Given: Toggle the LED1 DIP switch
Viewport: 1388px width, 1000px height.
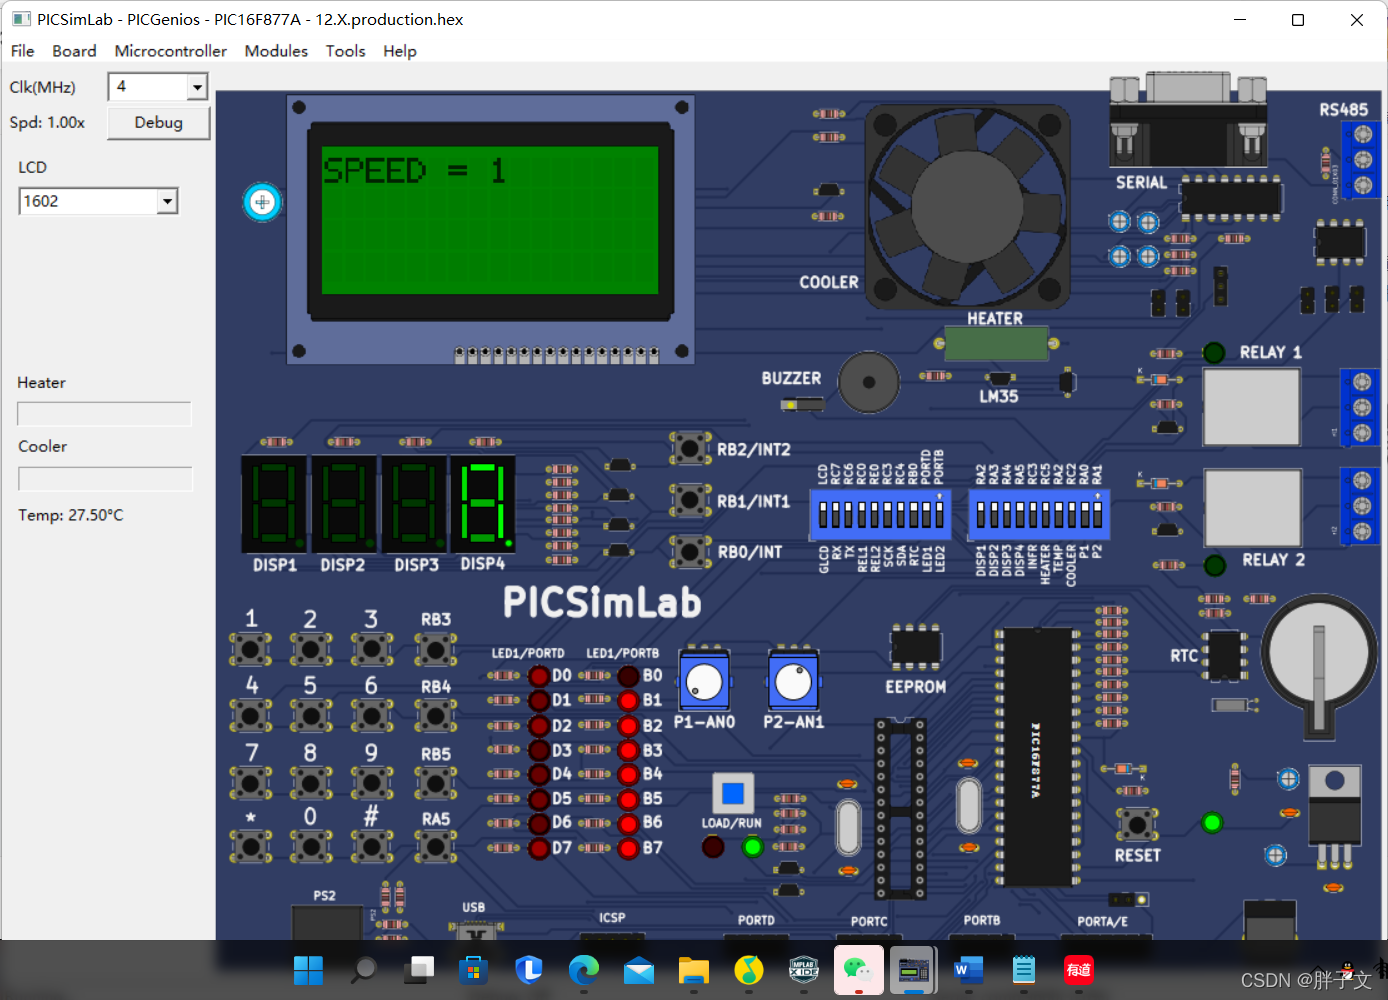Looking at the screenshot, I should click(926, 515).
